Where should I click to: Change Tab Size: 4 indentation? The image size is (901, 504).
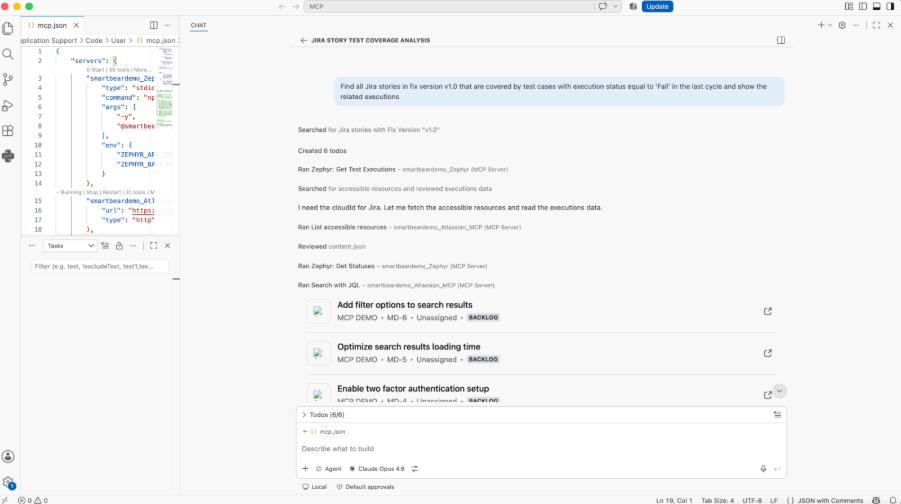pyautogui.click(x=717, y=501)
